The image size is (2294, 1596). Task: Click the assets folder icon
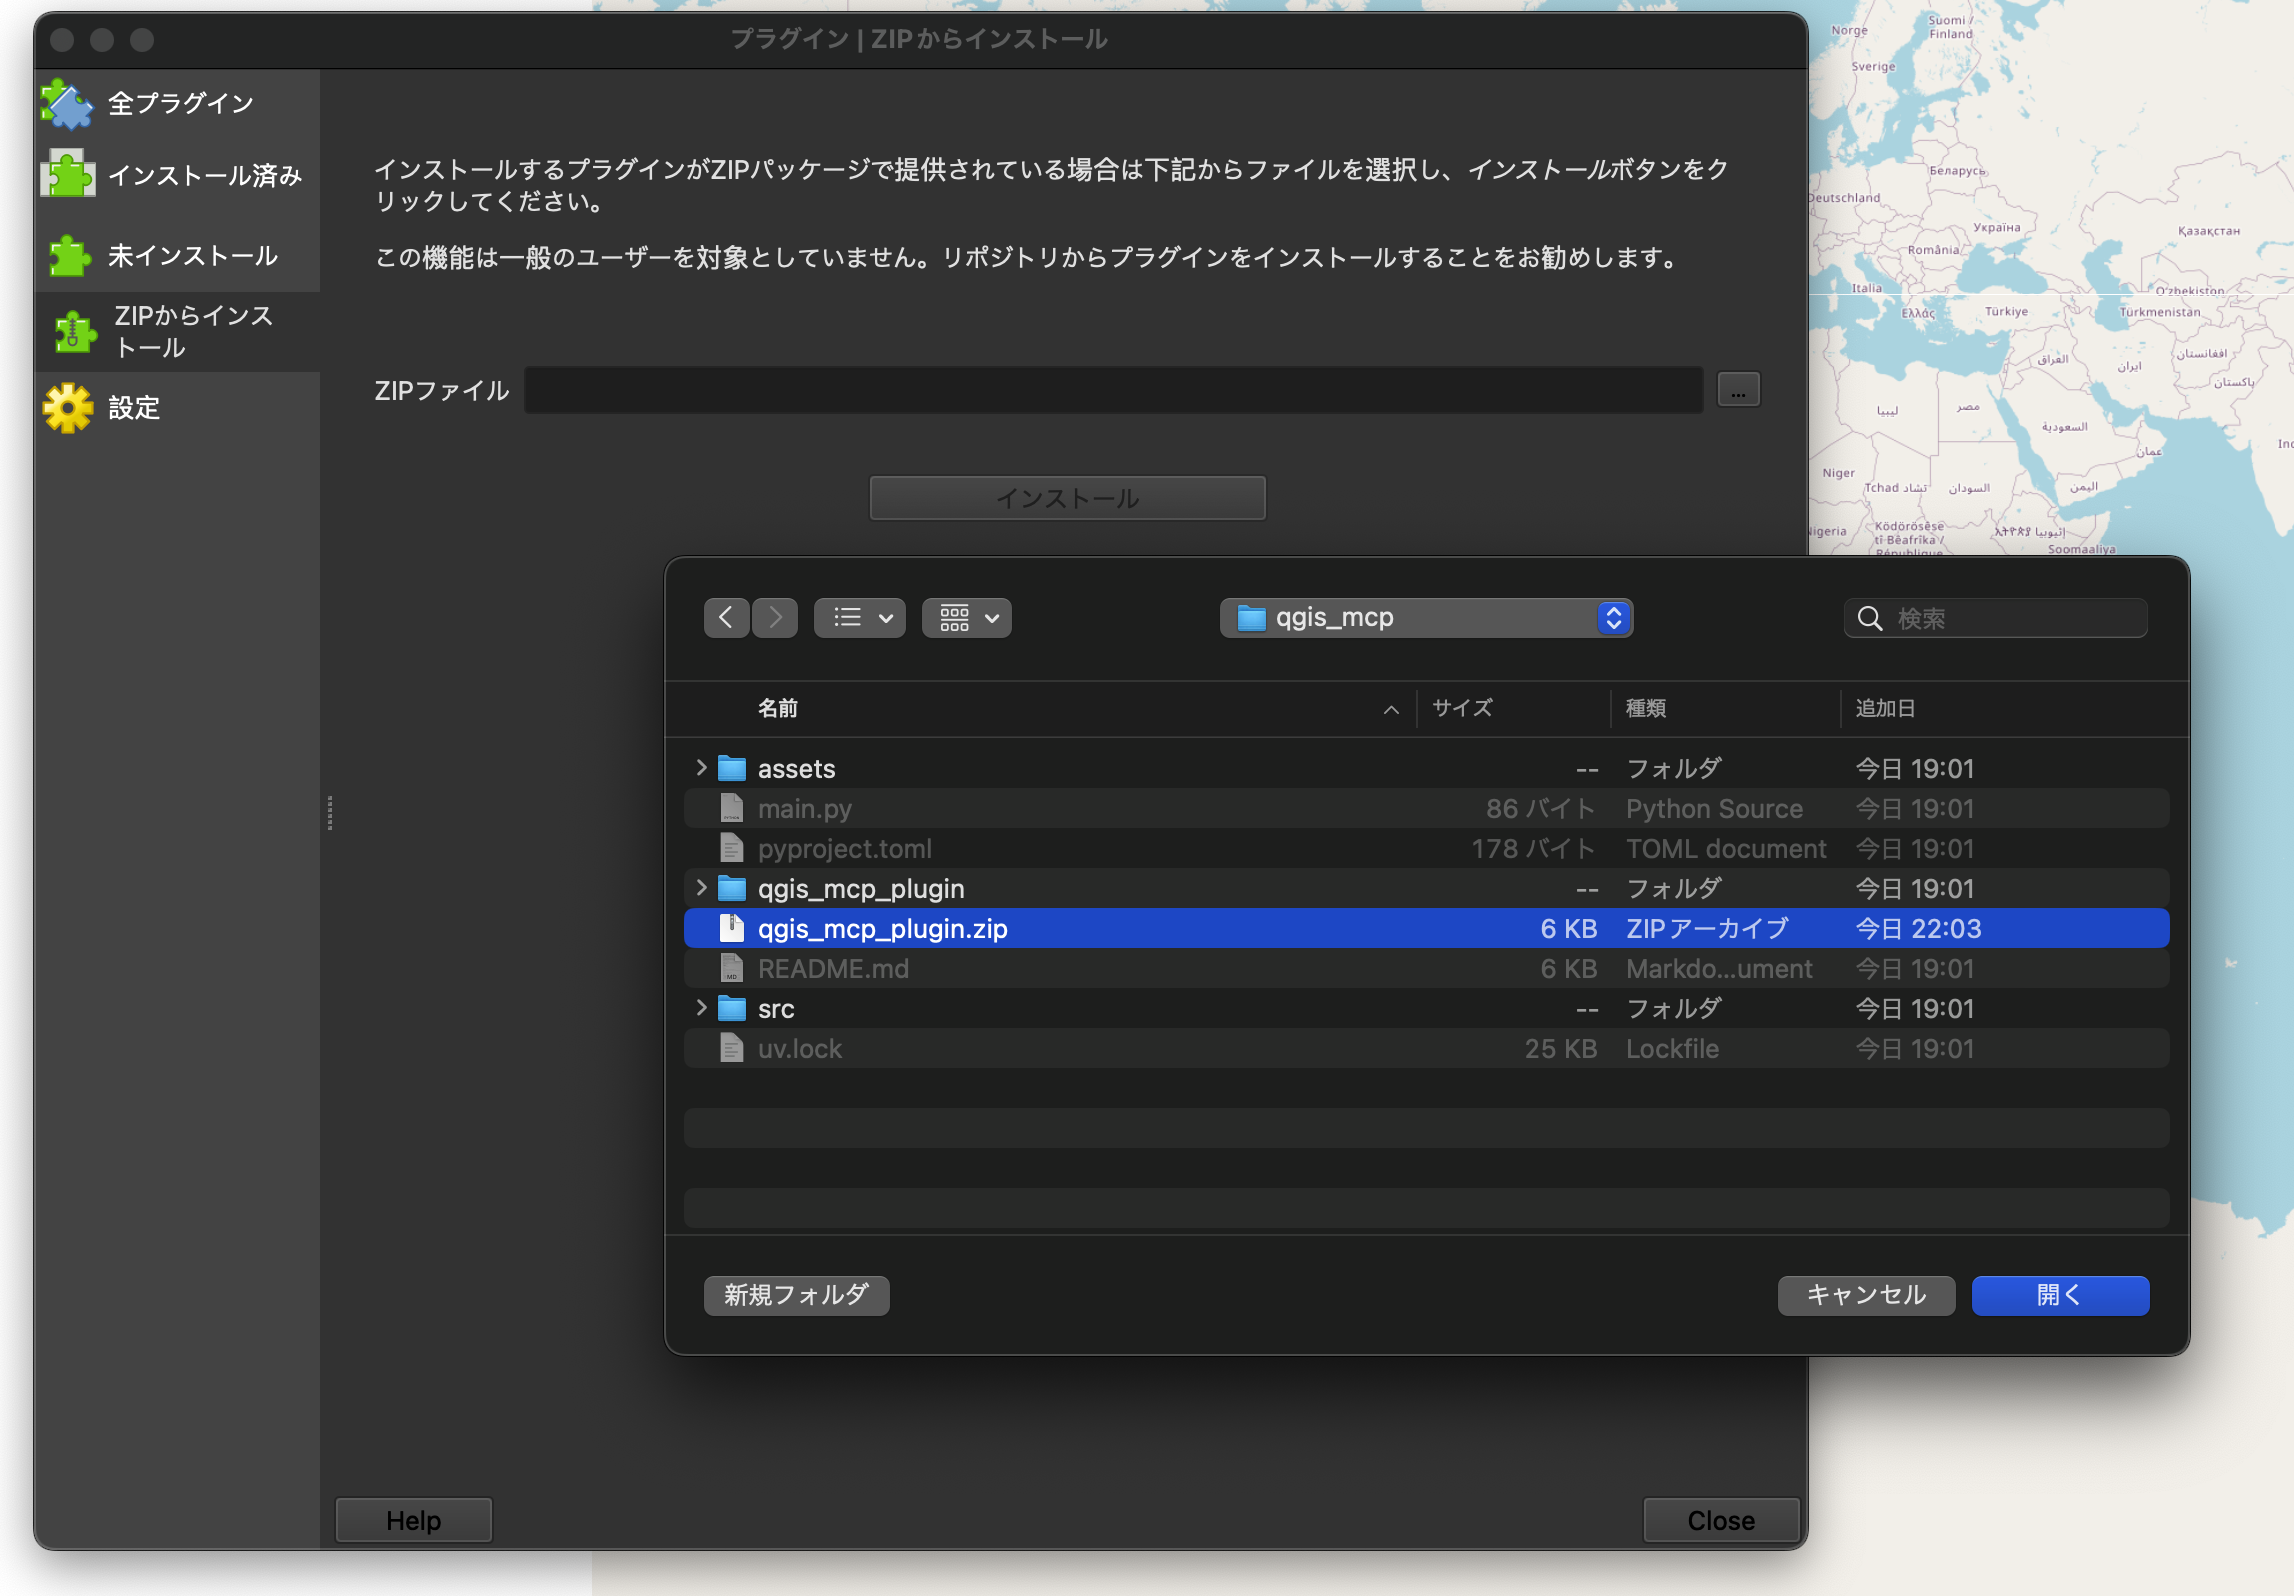click(x=732, y=768)
